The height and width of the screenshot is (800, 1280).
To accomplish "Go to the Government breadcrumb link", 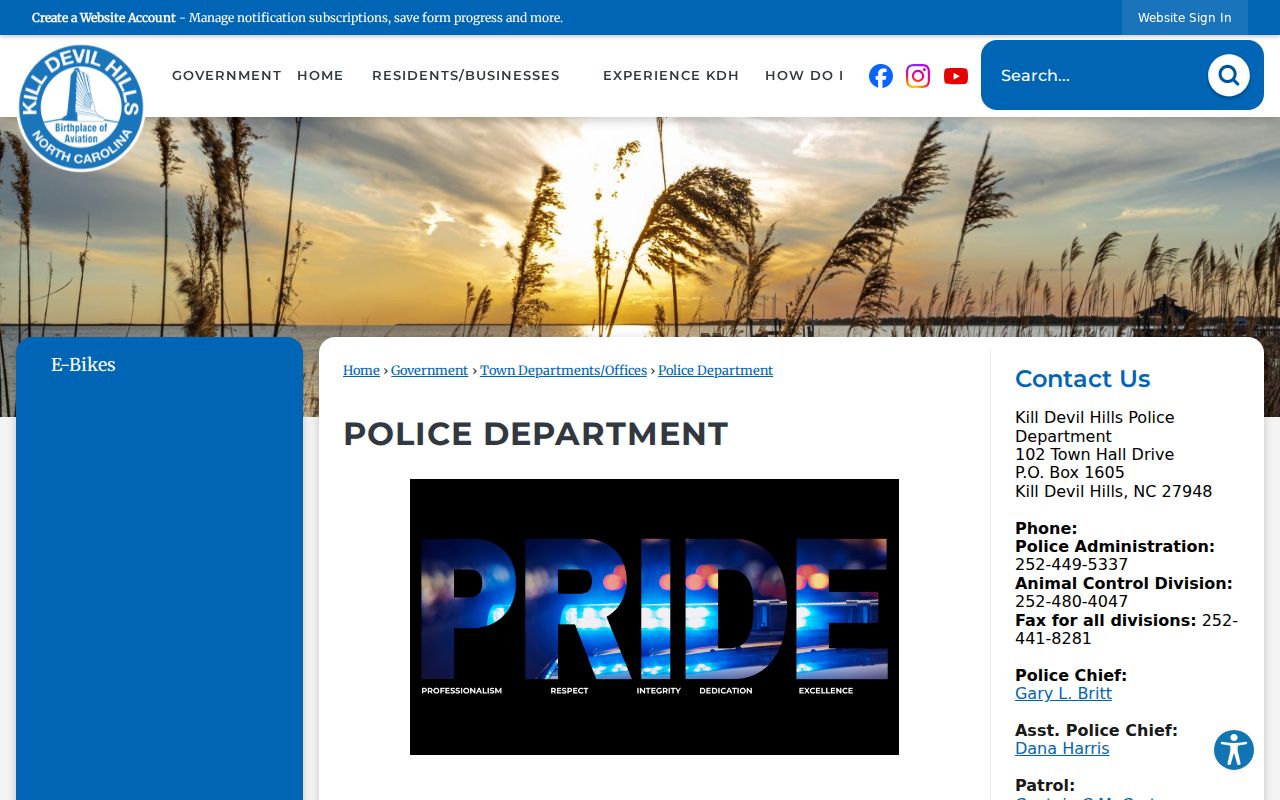I will pos(429,370).
